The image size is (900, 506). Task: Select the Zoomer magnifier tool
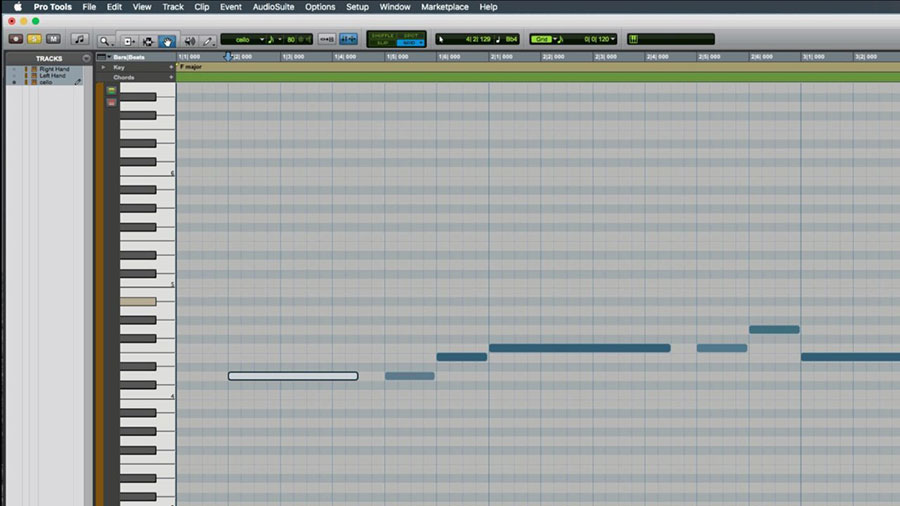[x=105, y=41]
